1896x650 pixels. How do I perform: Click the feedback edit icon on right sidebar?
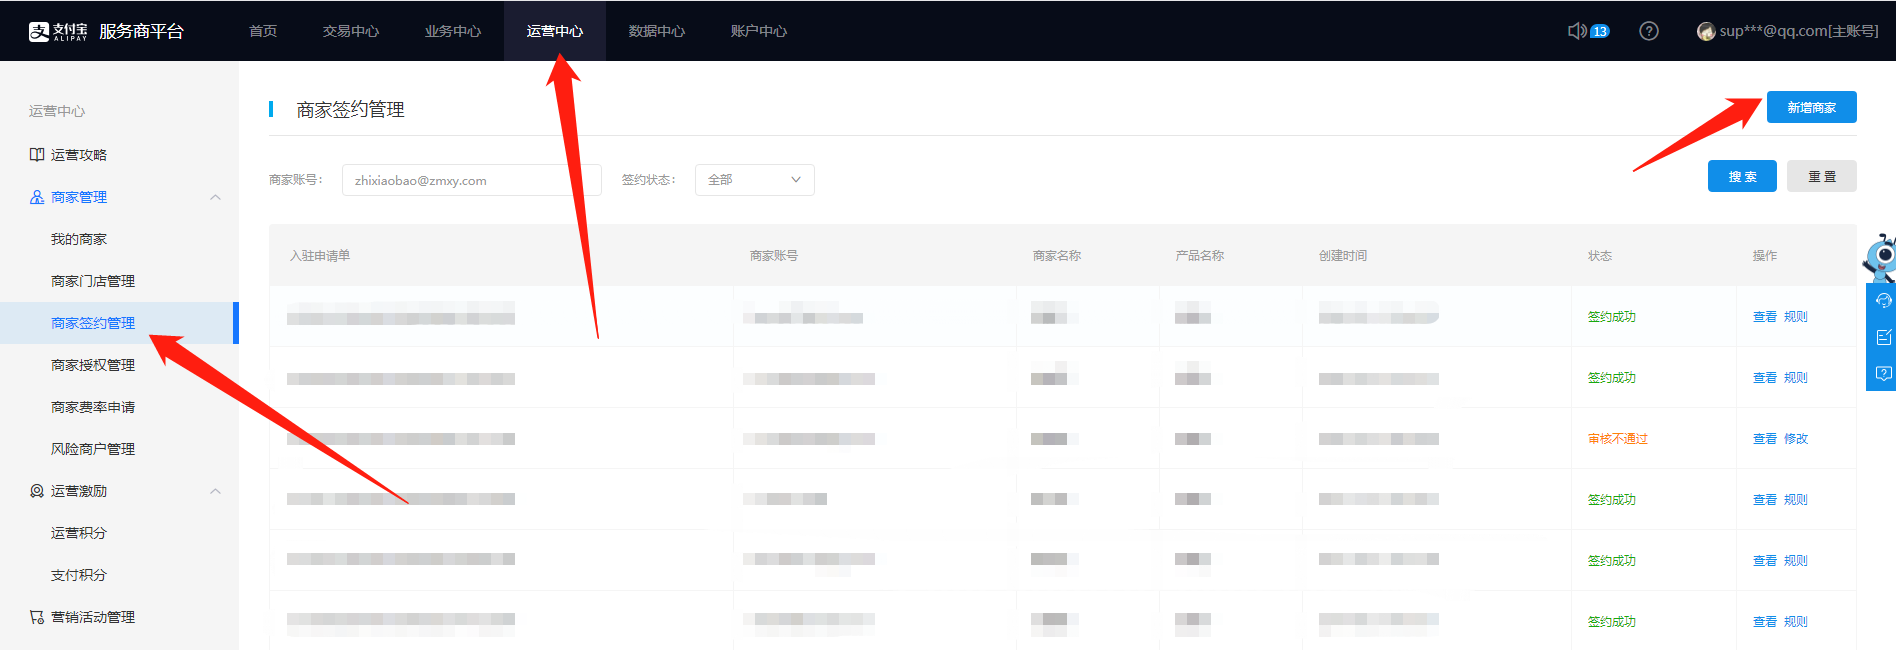tap(1883, 337)
